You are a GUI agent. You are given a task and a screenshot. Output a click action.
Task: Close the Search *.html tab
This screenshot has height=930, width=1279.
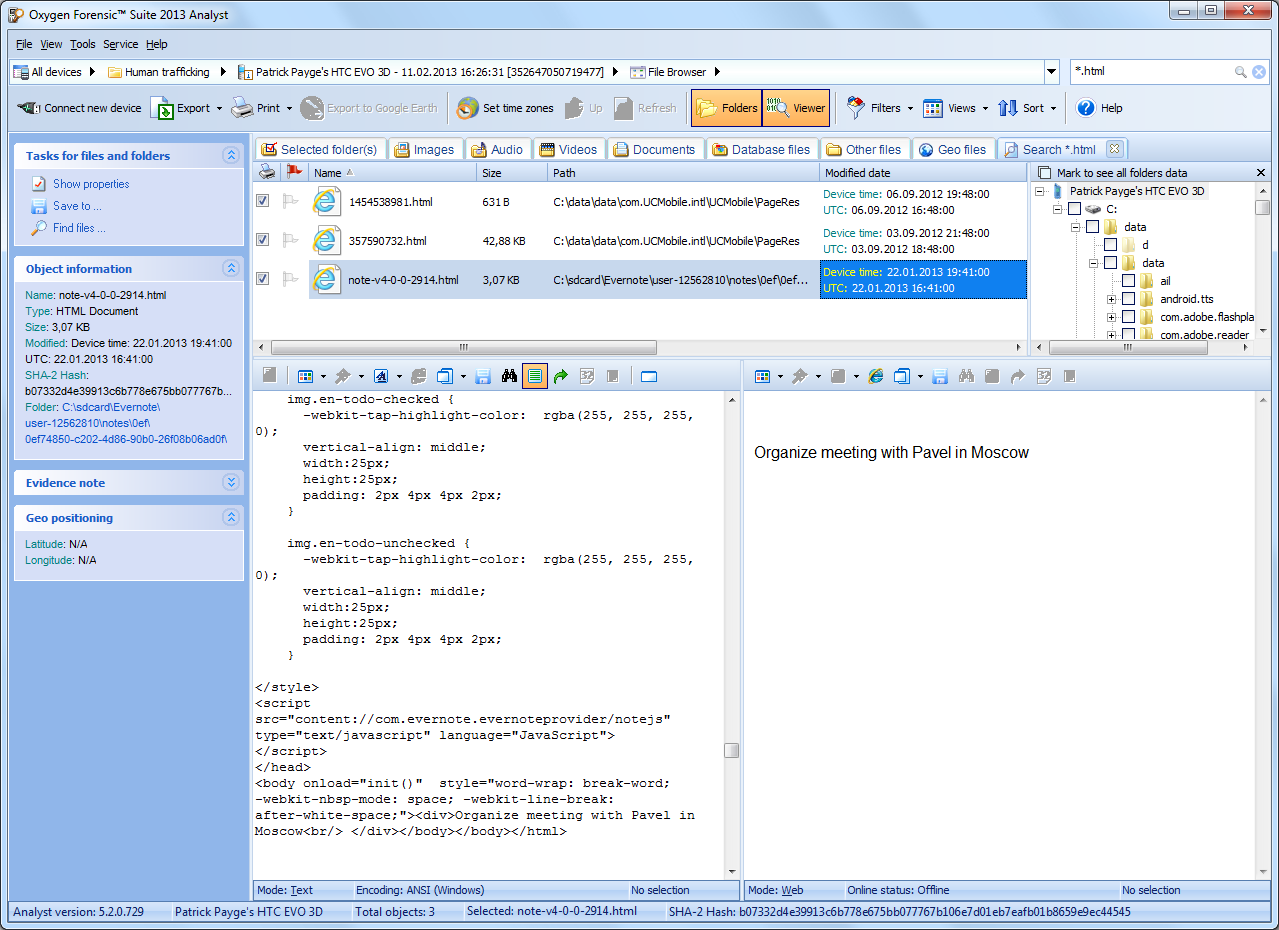1114,149
